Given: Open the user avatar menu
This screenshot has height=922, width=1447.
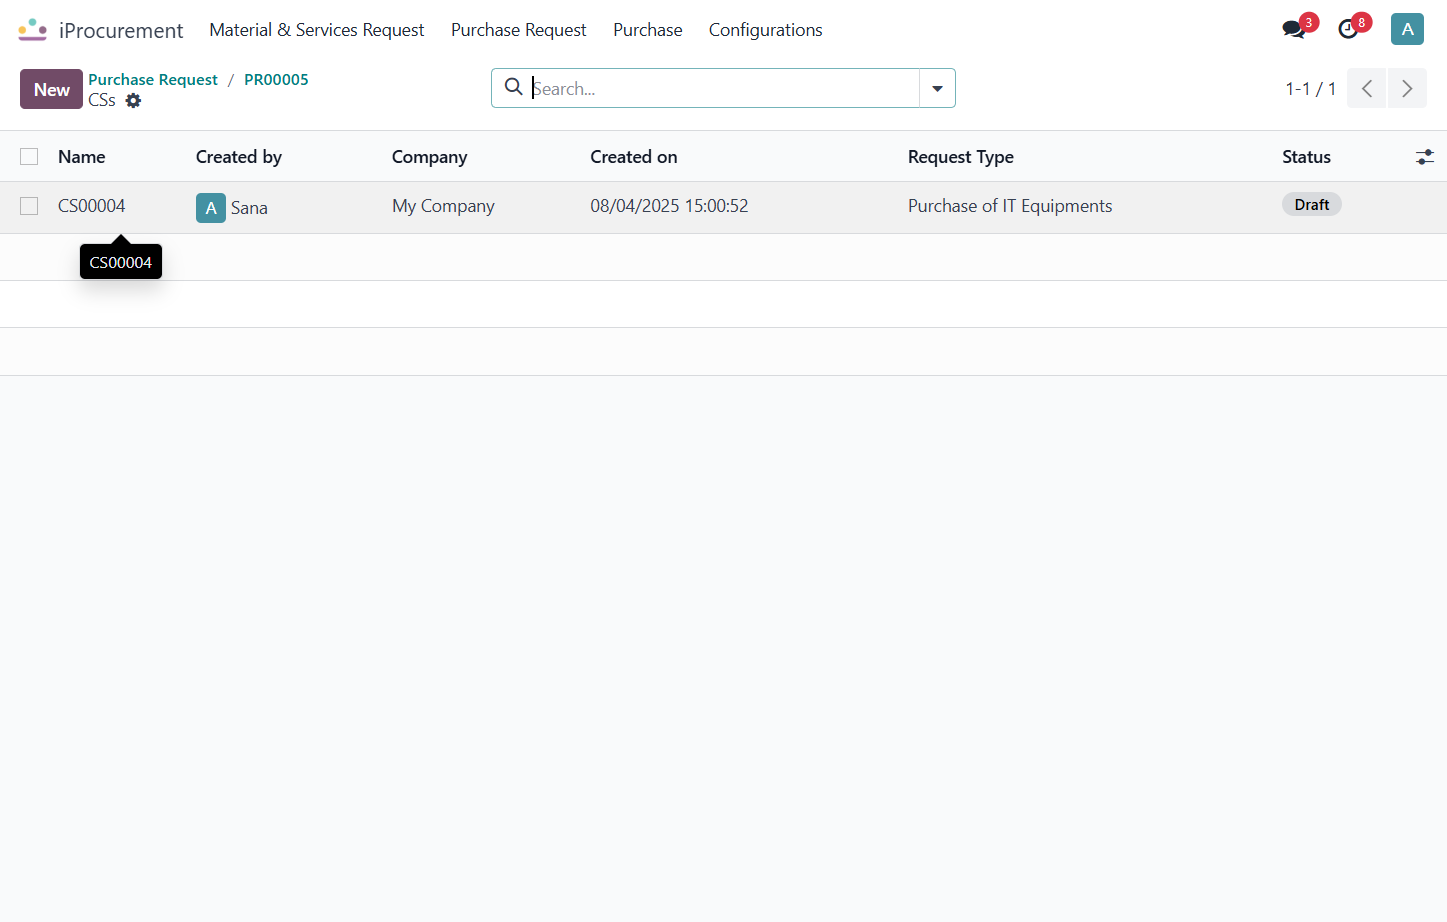Looking at the screenshot, I should click(x=1407, y=29).
